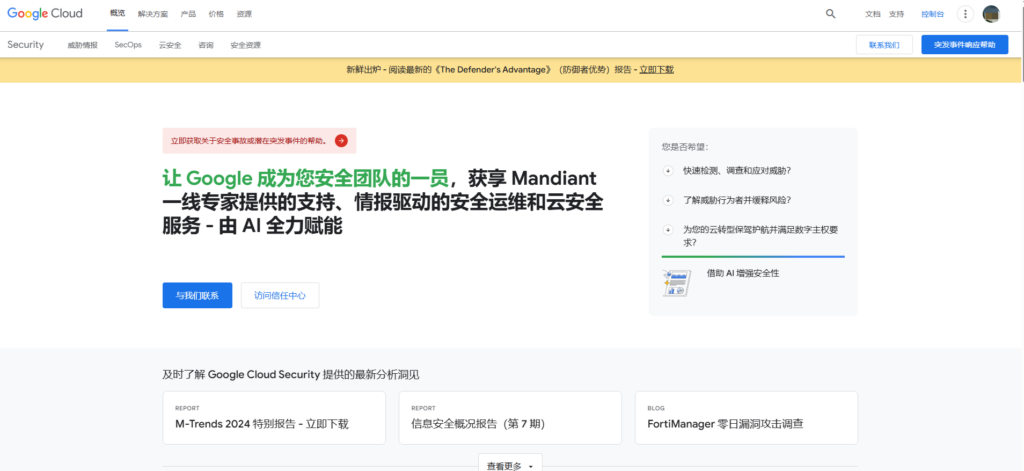Open 咨询 in Security nav
The width and height of the screenshot is (1024, 471).
(x=206, y=45)
